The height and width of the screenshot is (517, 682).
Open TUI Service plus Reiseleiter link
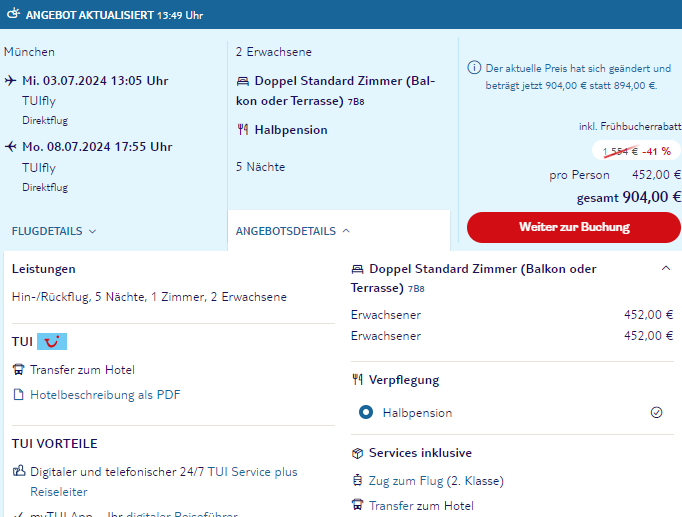164,482
